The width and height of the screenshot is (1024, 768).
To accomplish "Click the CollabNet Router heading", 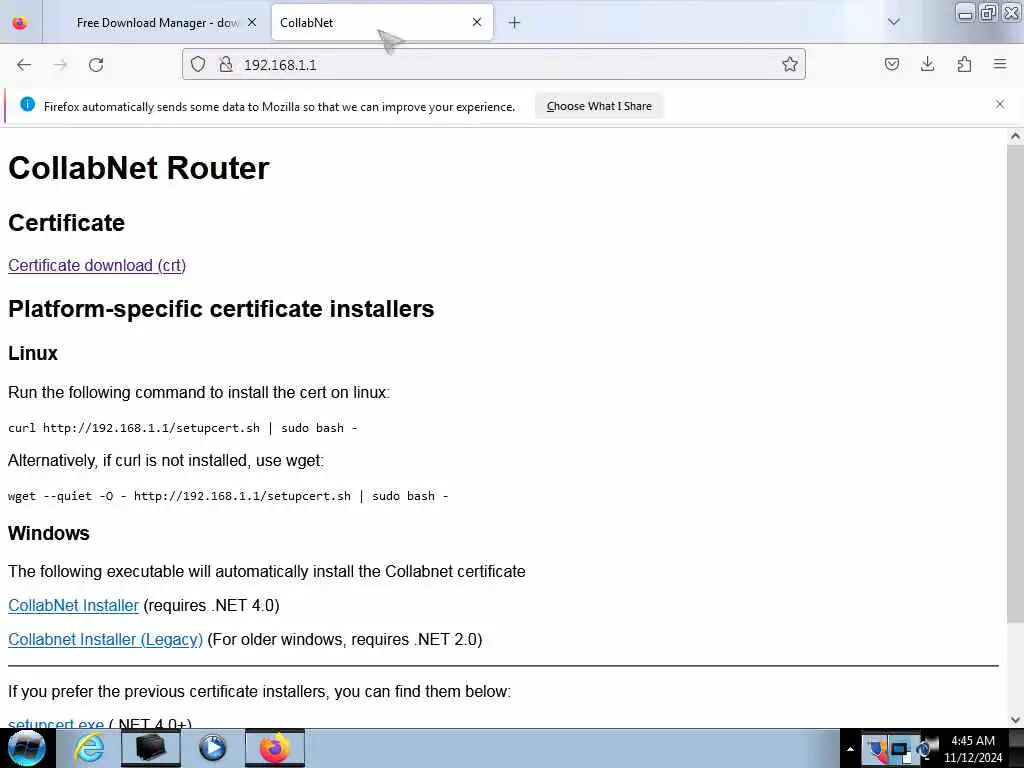I will tap(138, 168).
